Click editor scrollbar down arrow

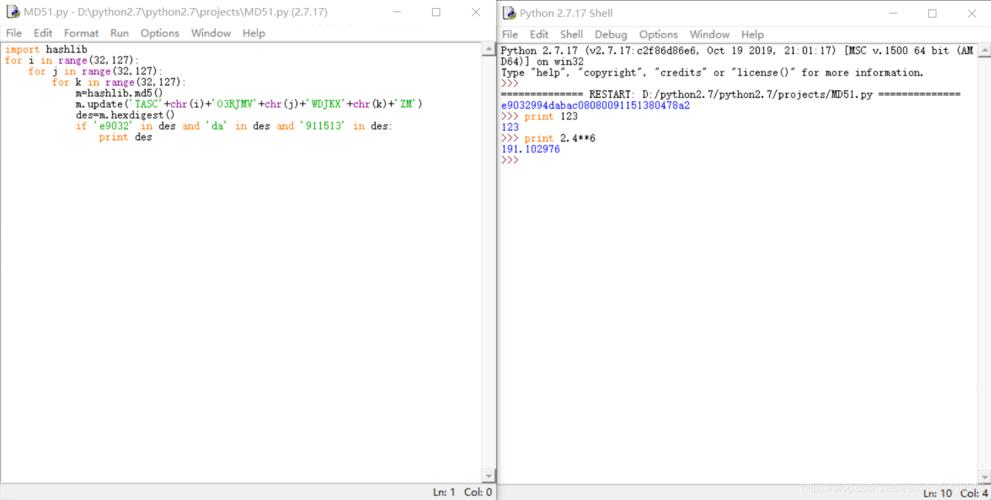pos(488,475)
